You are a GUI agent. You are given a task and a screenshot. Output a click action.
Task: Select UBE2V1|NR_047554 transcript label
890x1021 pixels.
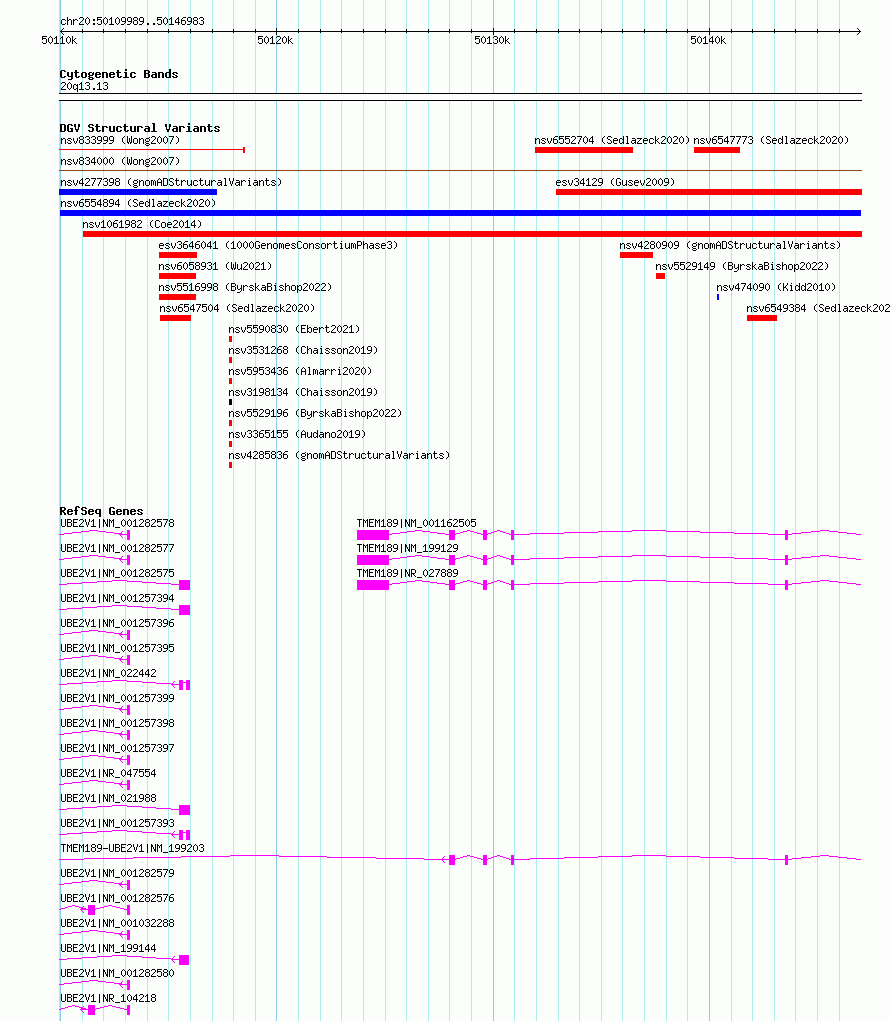click(x=108, y=773)
